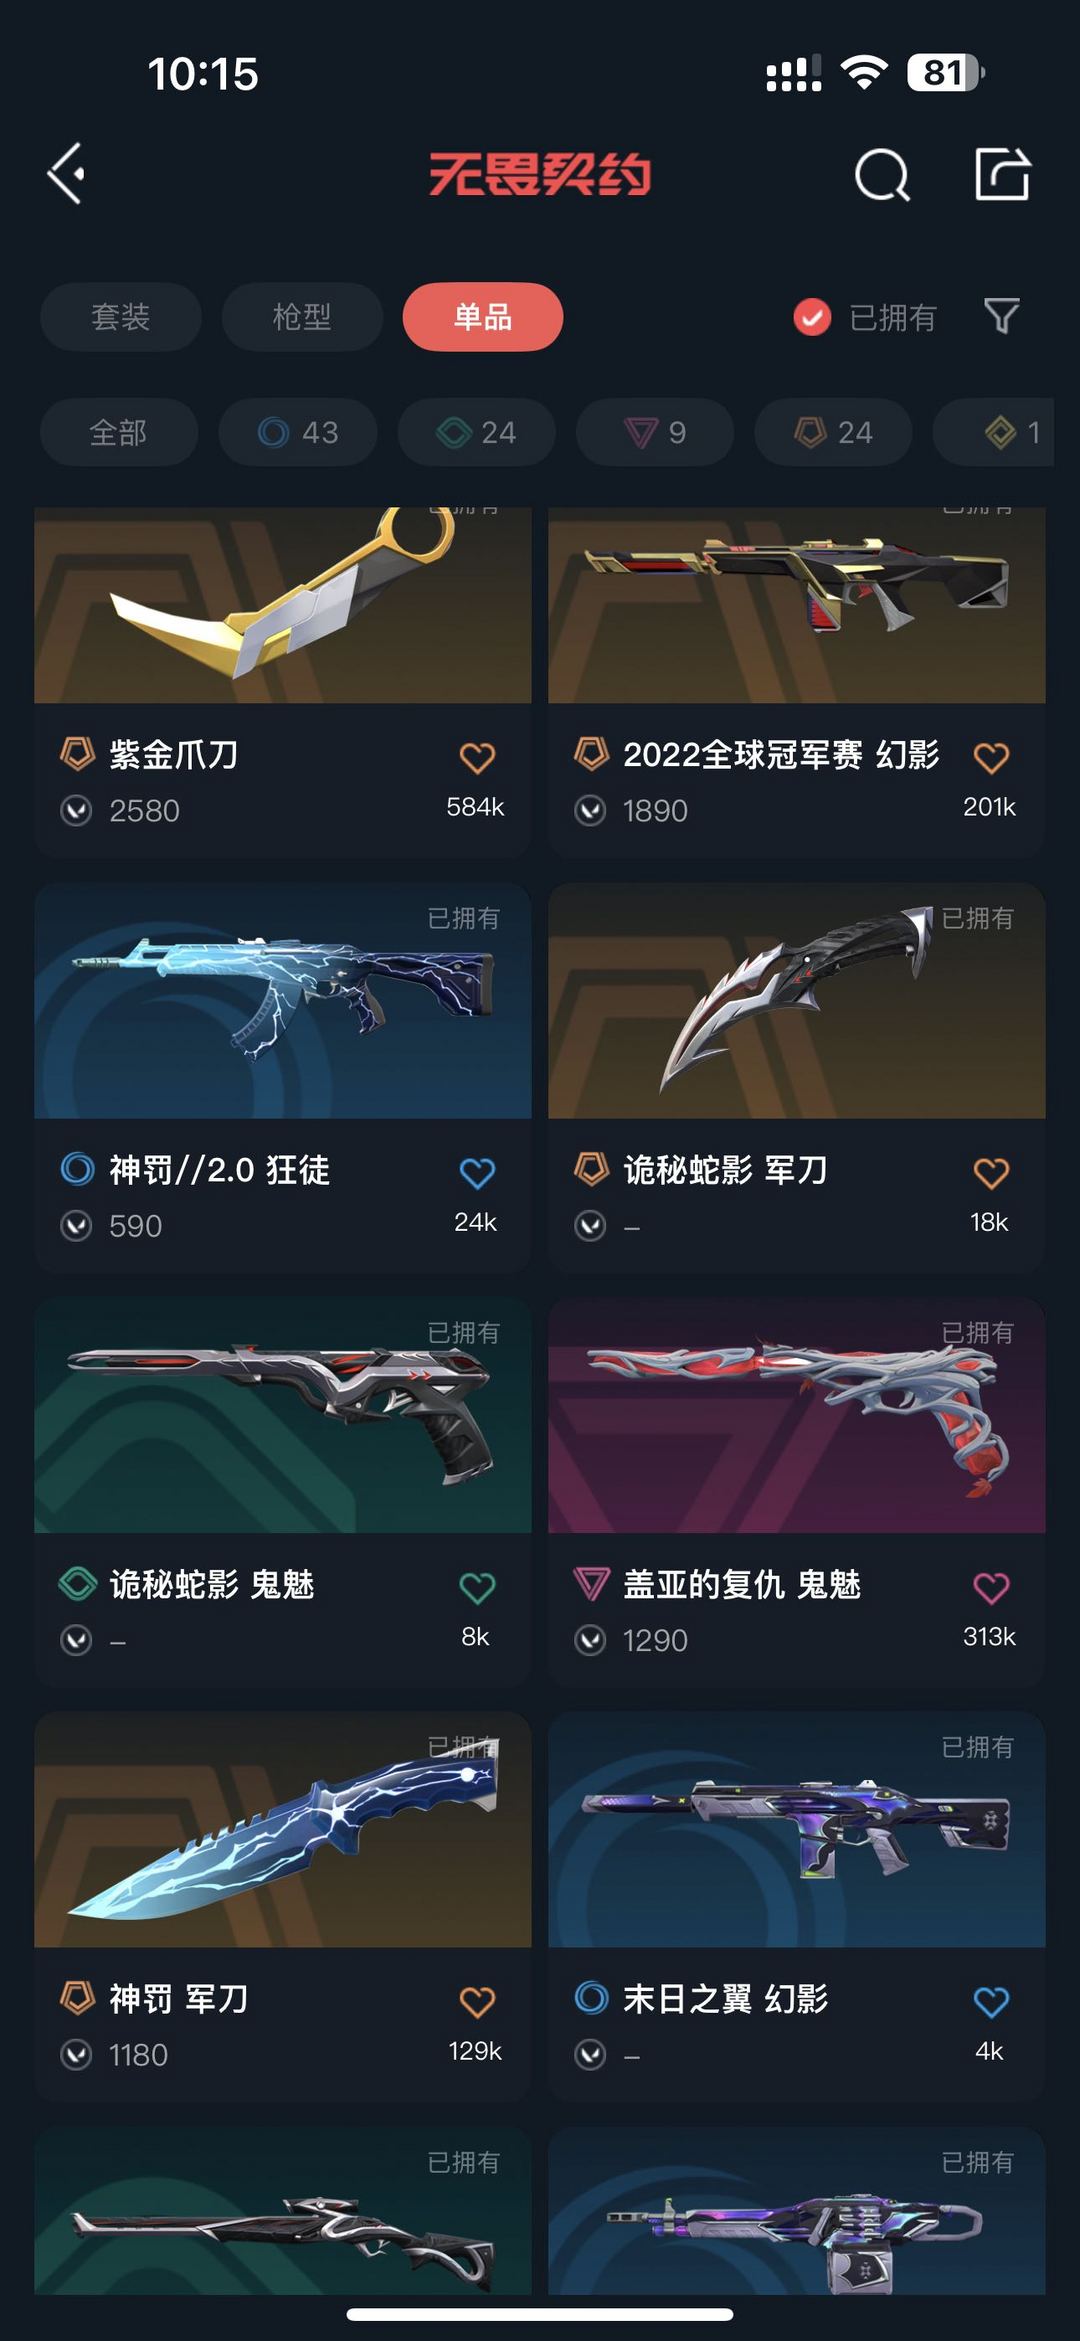This screenshot has width=1080, height=2341.
Task: Tap the back arrow icon
Action: [66, 174]
